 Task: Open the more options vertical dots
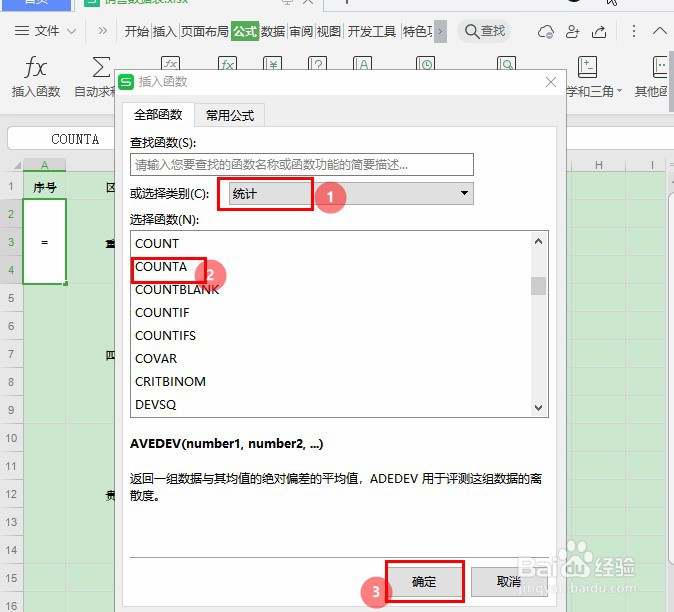[x=634, y=31]
